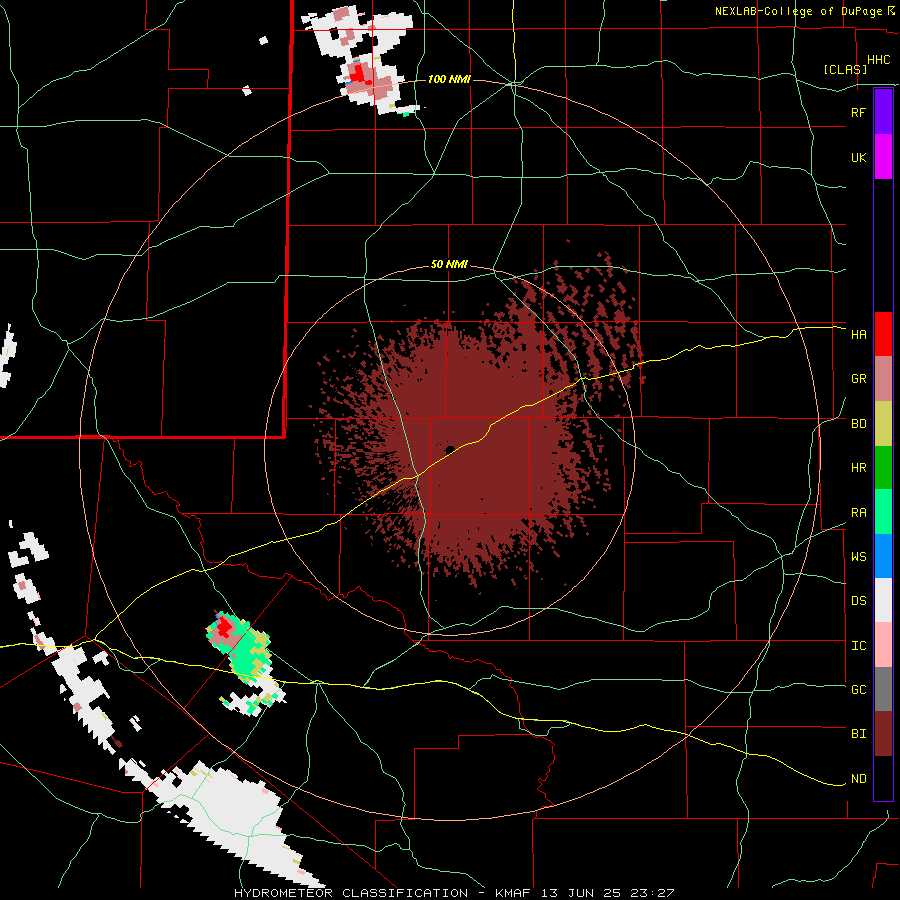Click the 'WS' legend label

(858, 556)
